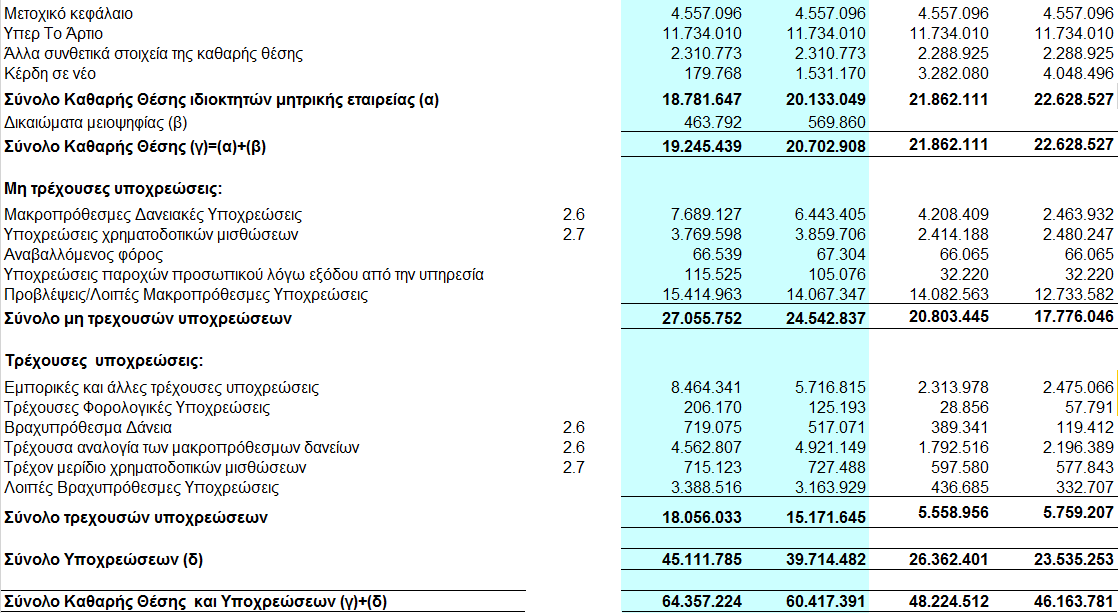Click 'Τρέχον μερίδιο χρηματοδοτικών μισθώσεων' label
The width and height of the screenshot is (1118, 613).
click(155, 468)
